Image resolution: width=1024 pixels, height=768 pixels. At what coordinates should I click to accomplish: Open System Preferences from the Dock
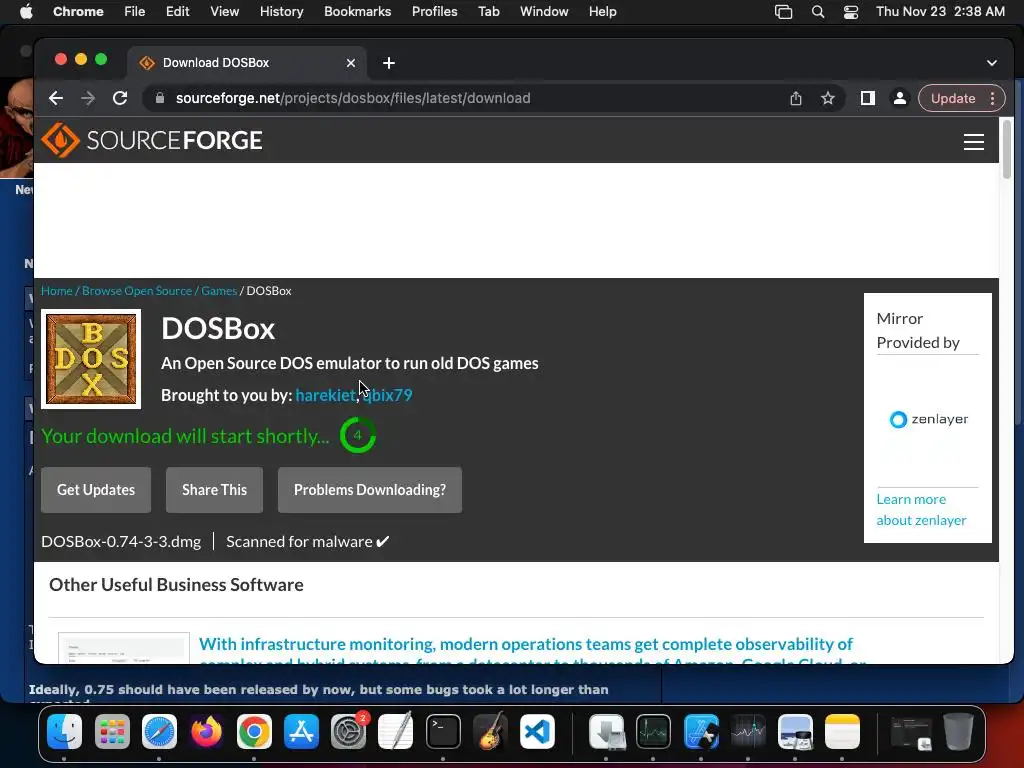click(349, 731)
